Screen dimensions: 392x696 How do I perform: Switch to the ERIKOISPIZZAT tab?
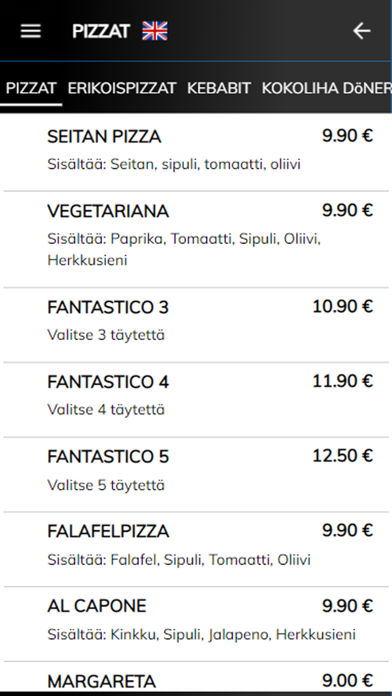click(x=122, y=88)
